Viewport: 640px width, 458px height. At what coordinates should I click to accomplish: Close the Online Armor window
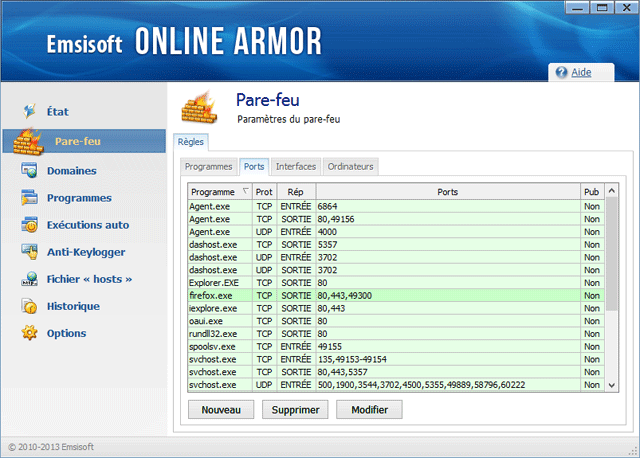click(627, 8)
